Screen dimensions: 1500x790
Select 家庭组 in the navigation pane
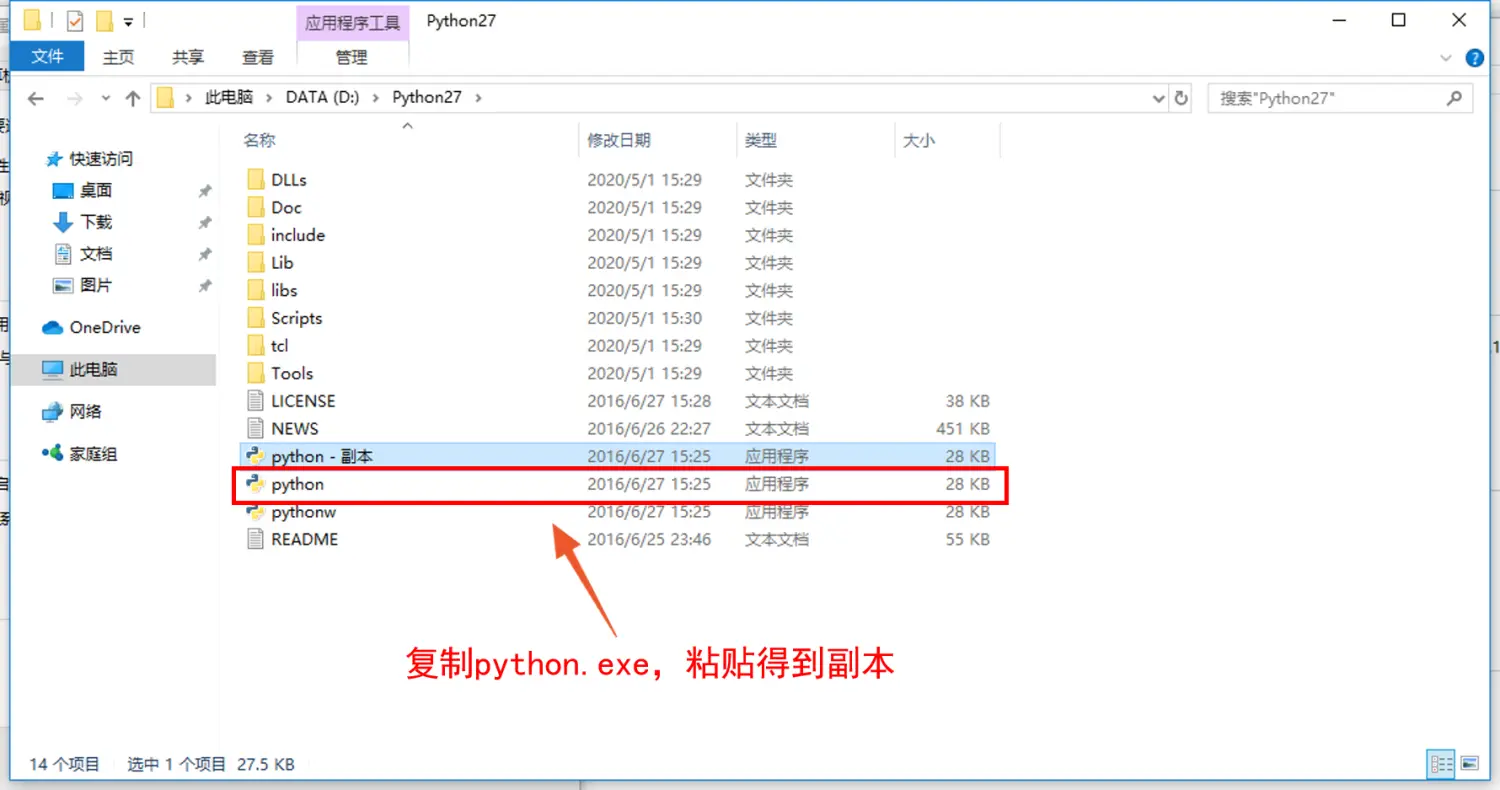tap(93, 454)
